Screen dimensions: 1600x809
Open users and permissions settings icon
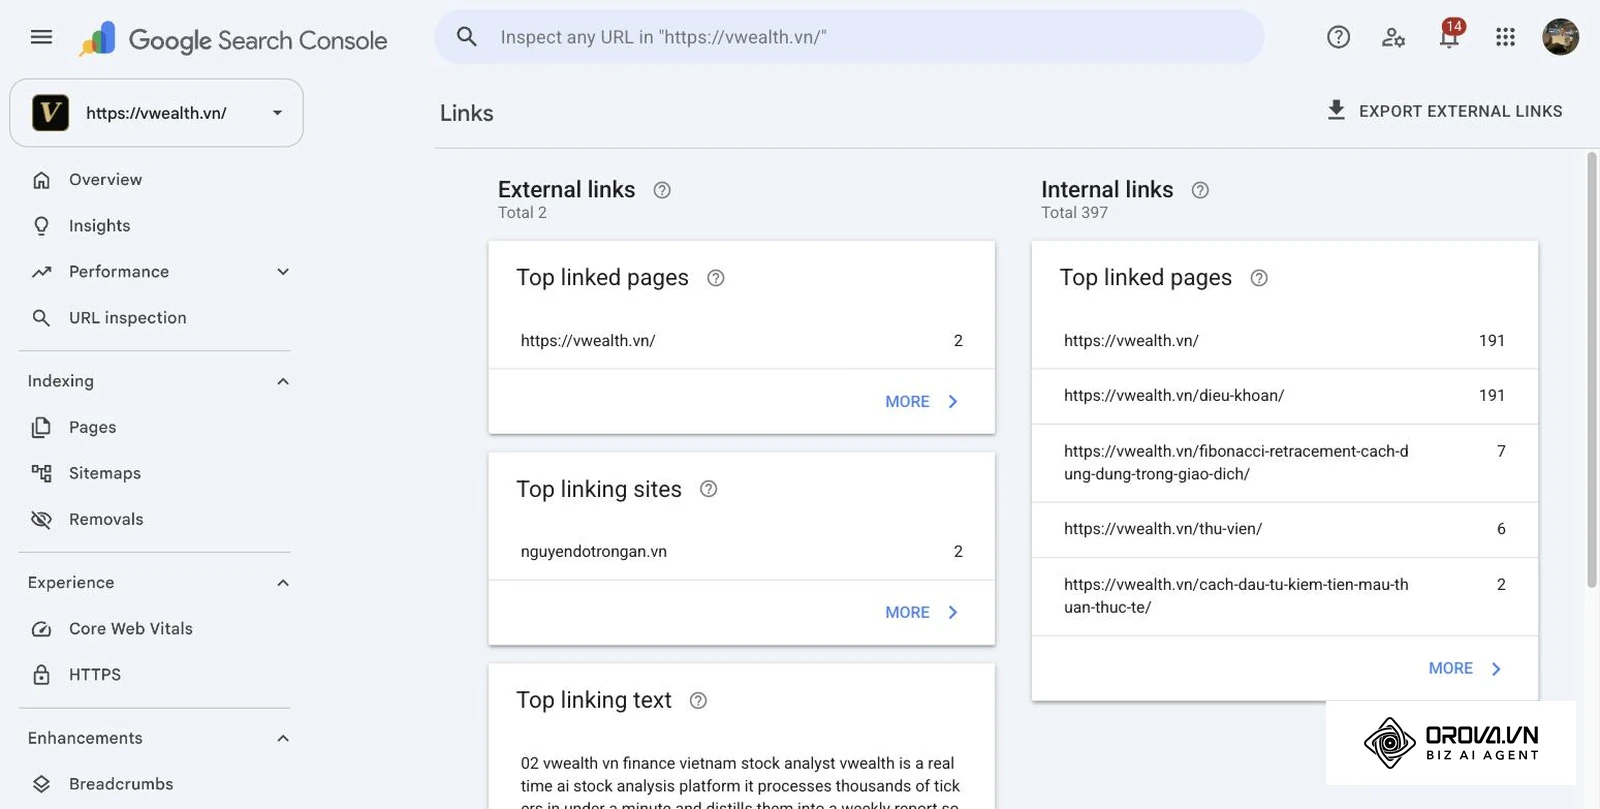coord(1393,38)
